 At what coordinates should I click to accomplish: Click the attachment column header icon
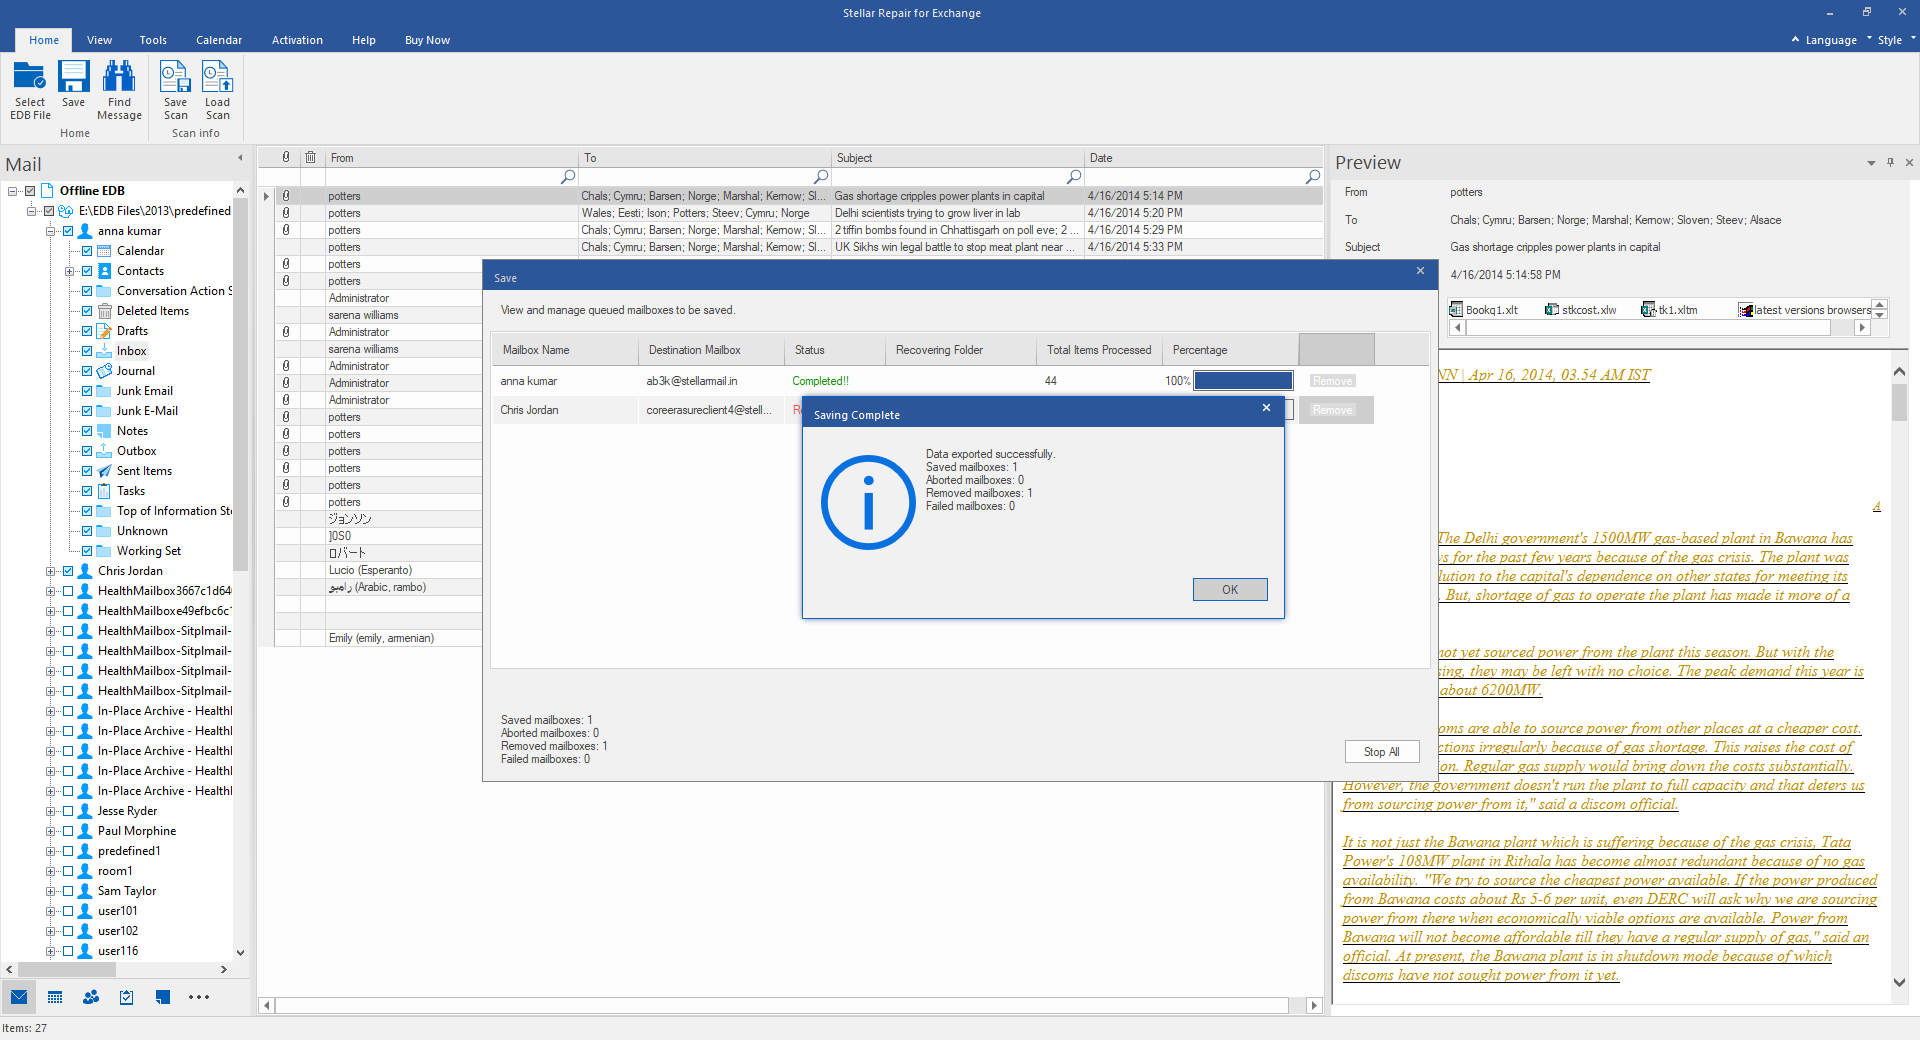point(286,157)
